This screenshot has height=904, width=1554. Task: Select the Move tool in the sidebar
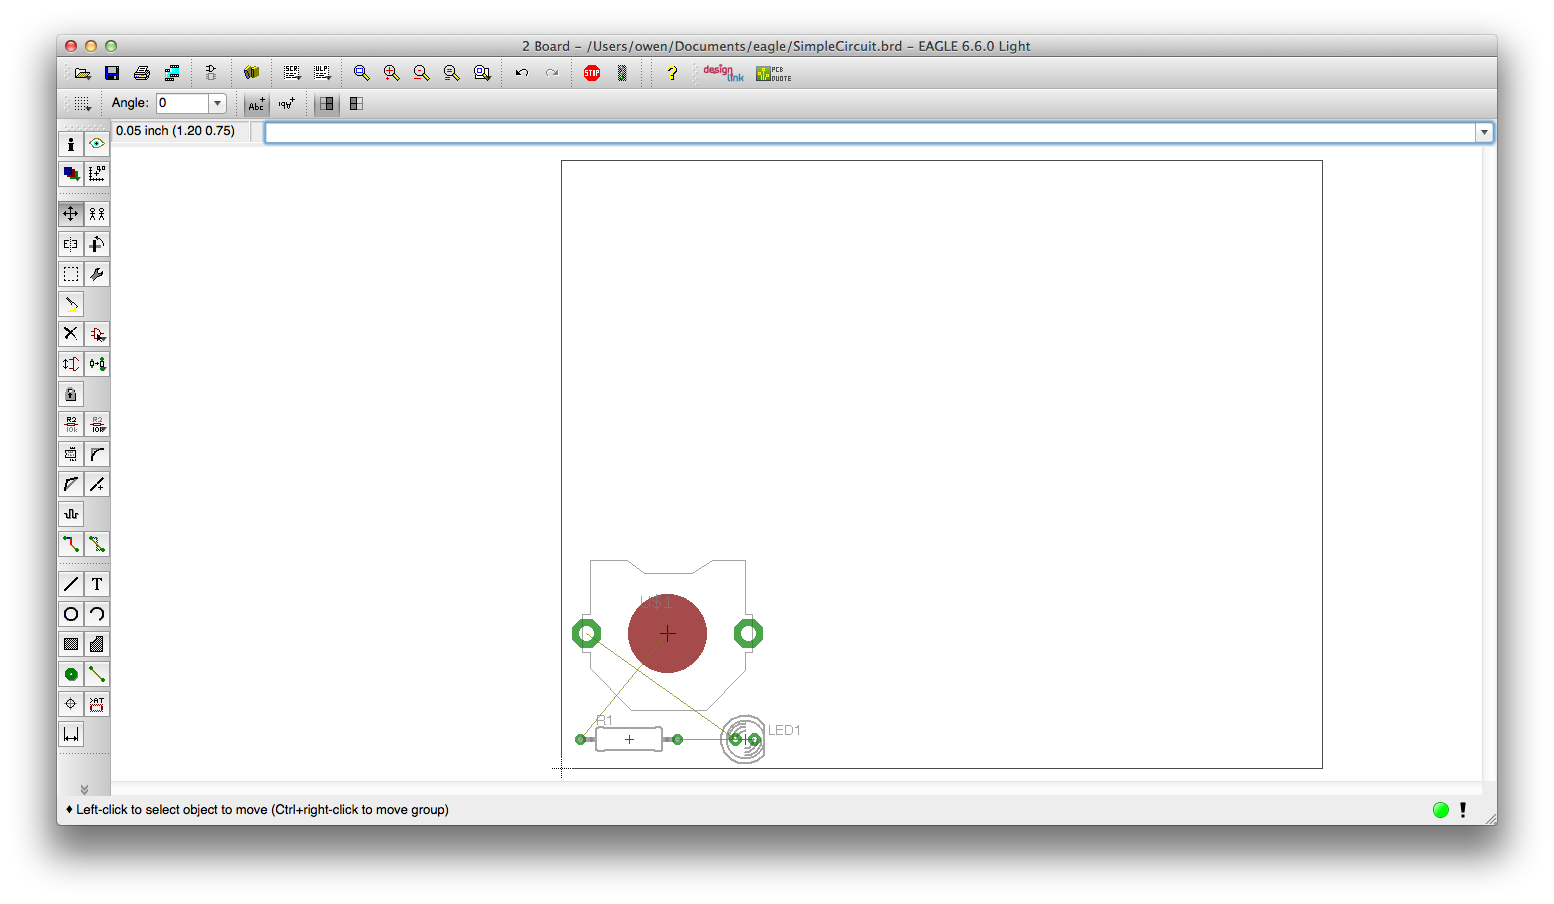coord(70,214)
